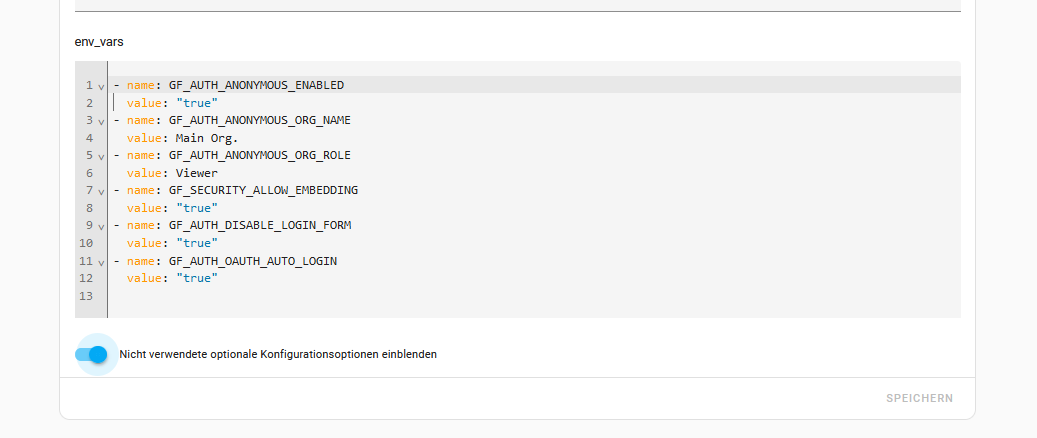Click GF_AUTH_OAUTH_AUTO_LOGIN variable name
1037x438 pixels.
253,261
